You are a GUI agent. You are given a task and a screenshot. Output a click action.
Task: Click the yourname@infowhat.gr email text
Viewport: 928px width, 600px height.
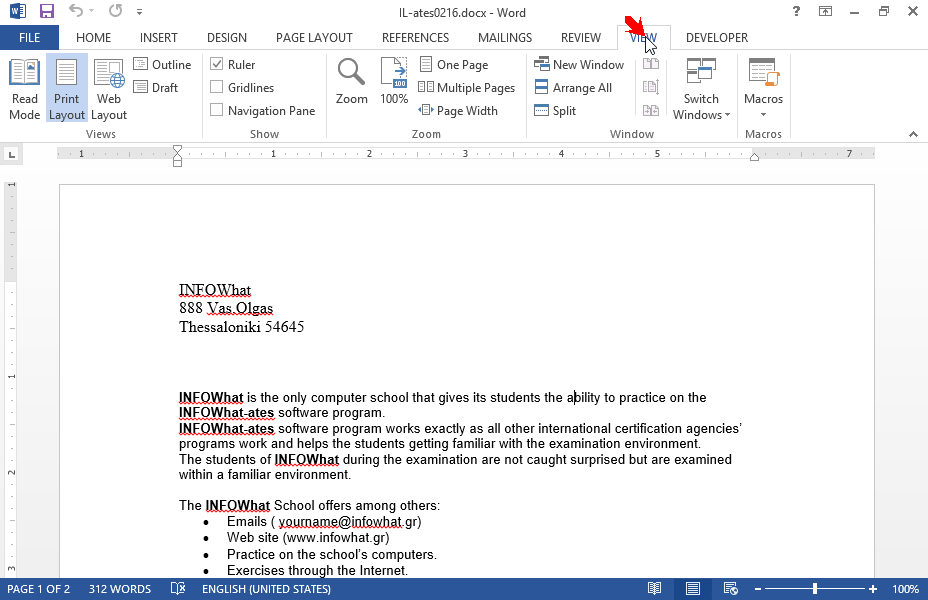coord(348,522)
